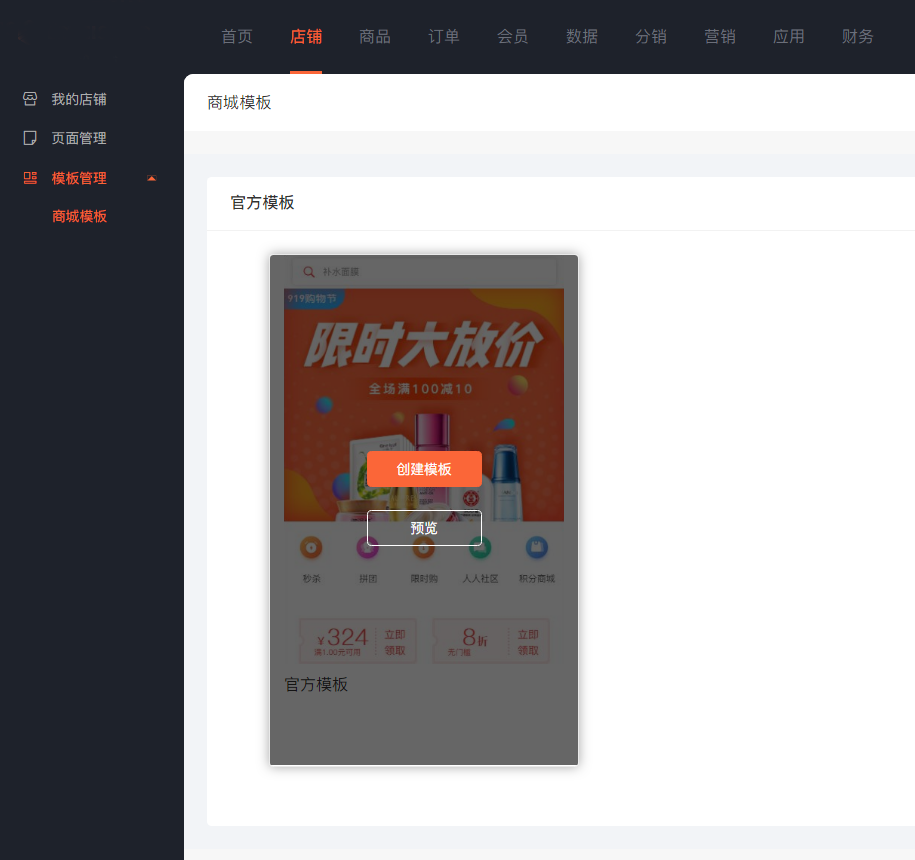Click the 模板管理 template icon

click(x=30, y=178)
